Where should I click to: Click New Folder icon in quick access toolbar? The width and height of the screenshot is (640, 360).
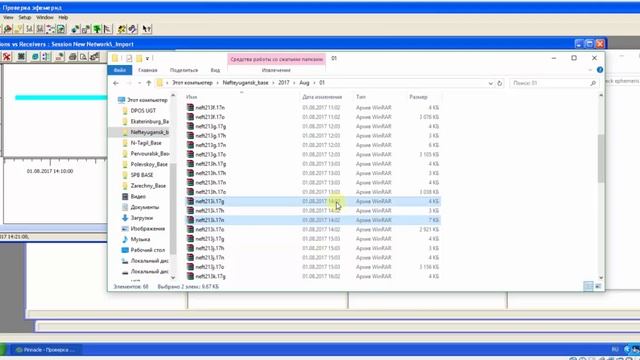click(x=139, y=58)
